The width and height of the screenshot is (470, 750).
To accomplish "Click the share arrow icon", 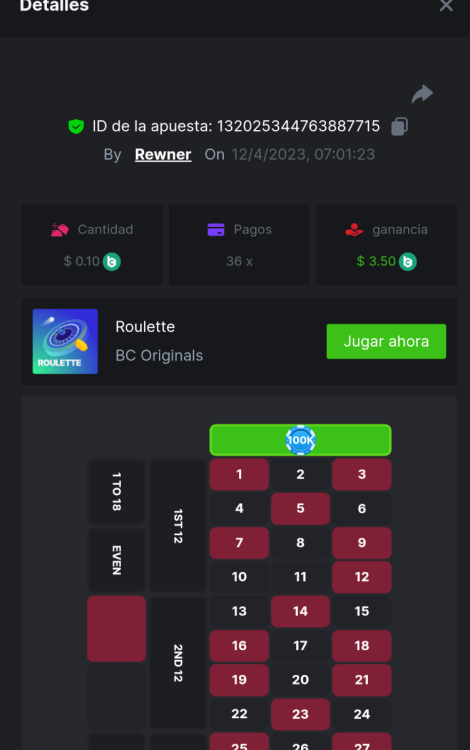I will tap(422, 94).
